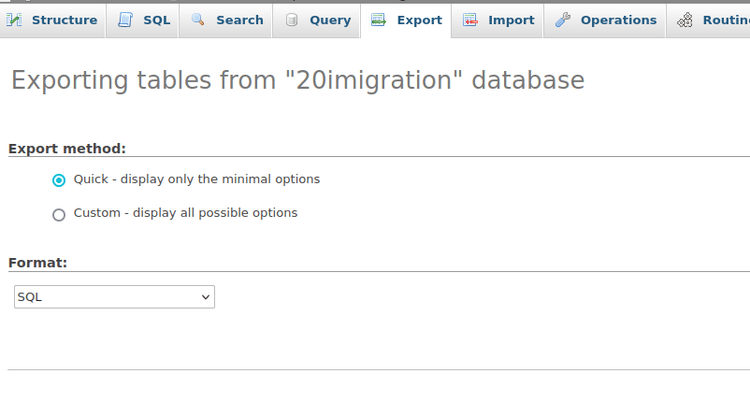Open the Format SQL dropdown
This screenshot has width=750, height=401.
click(114, 297)
